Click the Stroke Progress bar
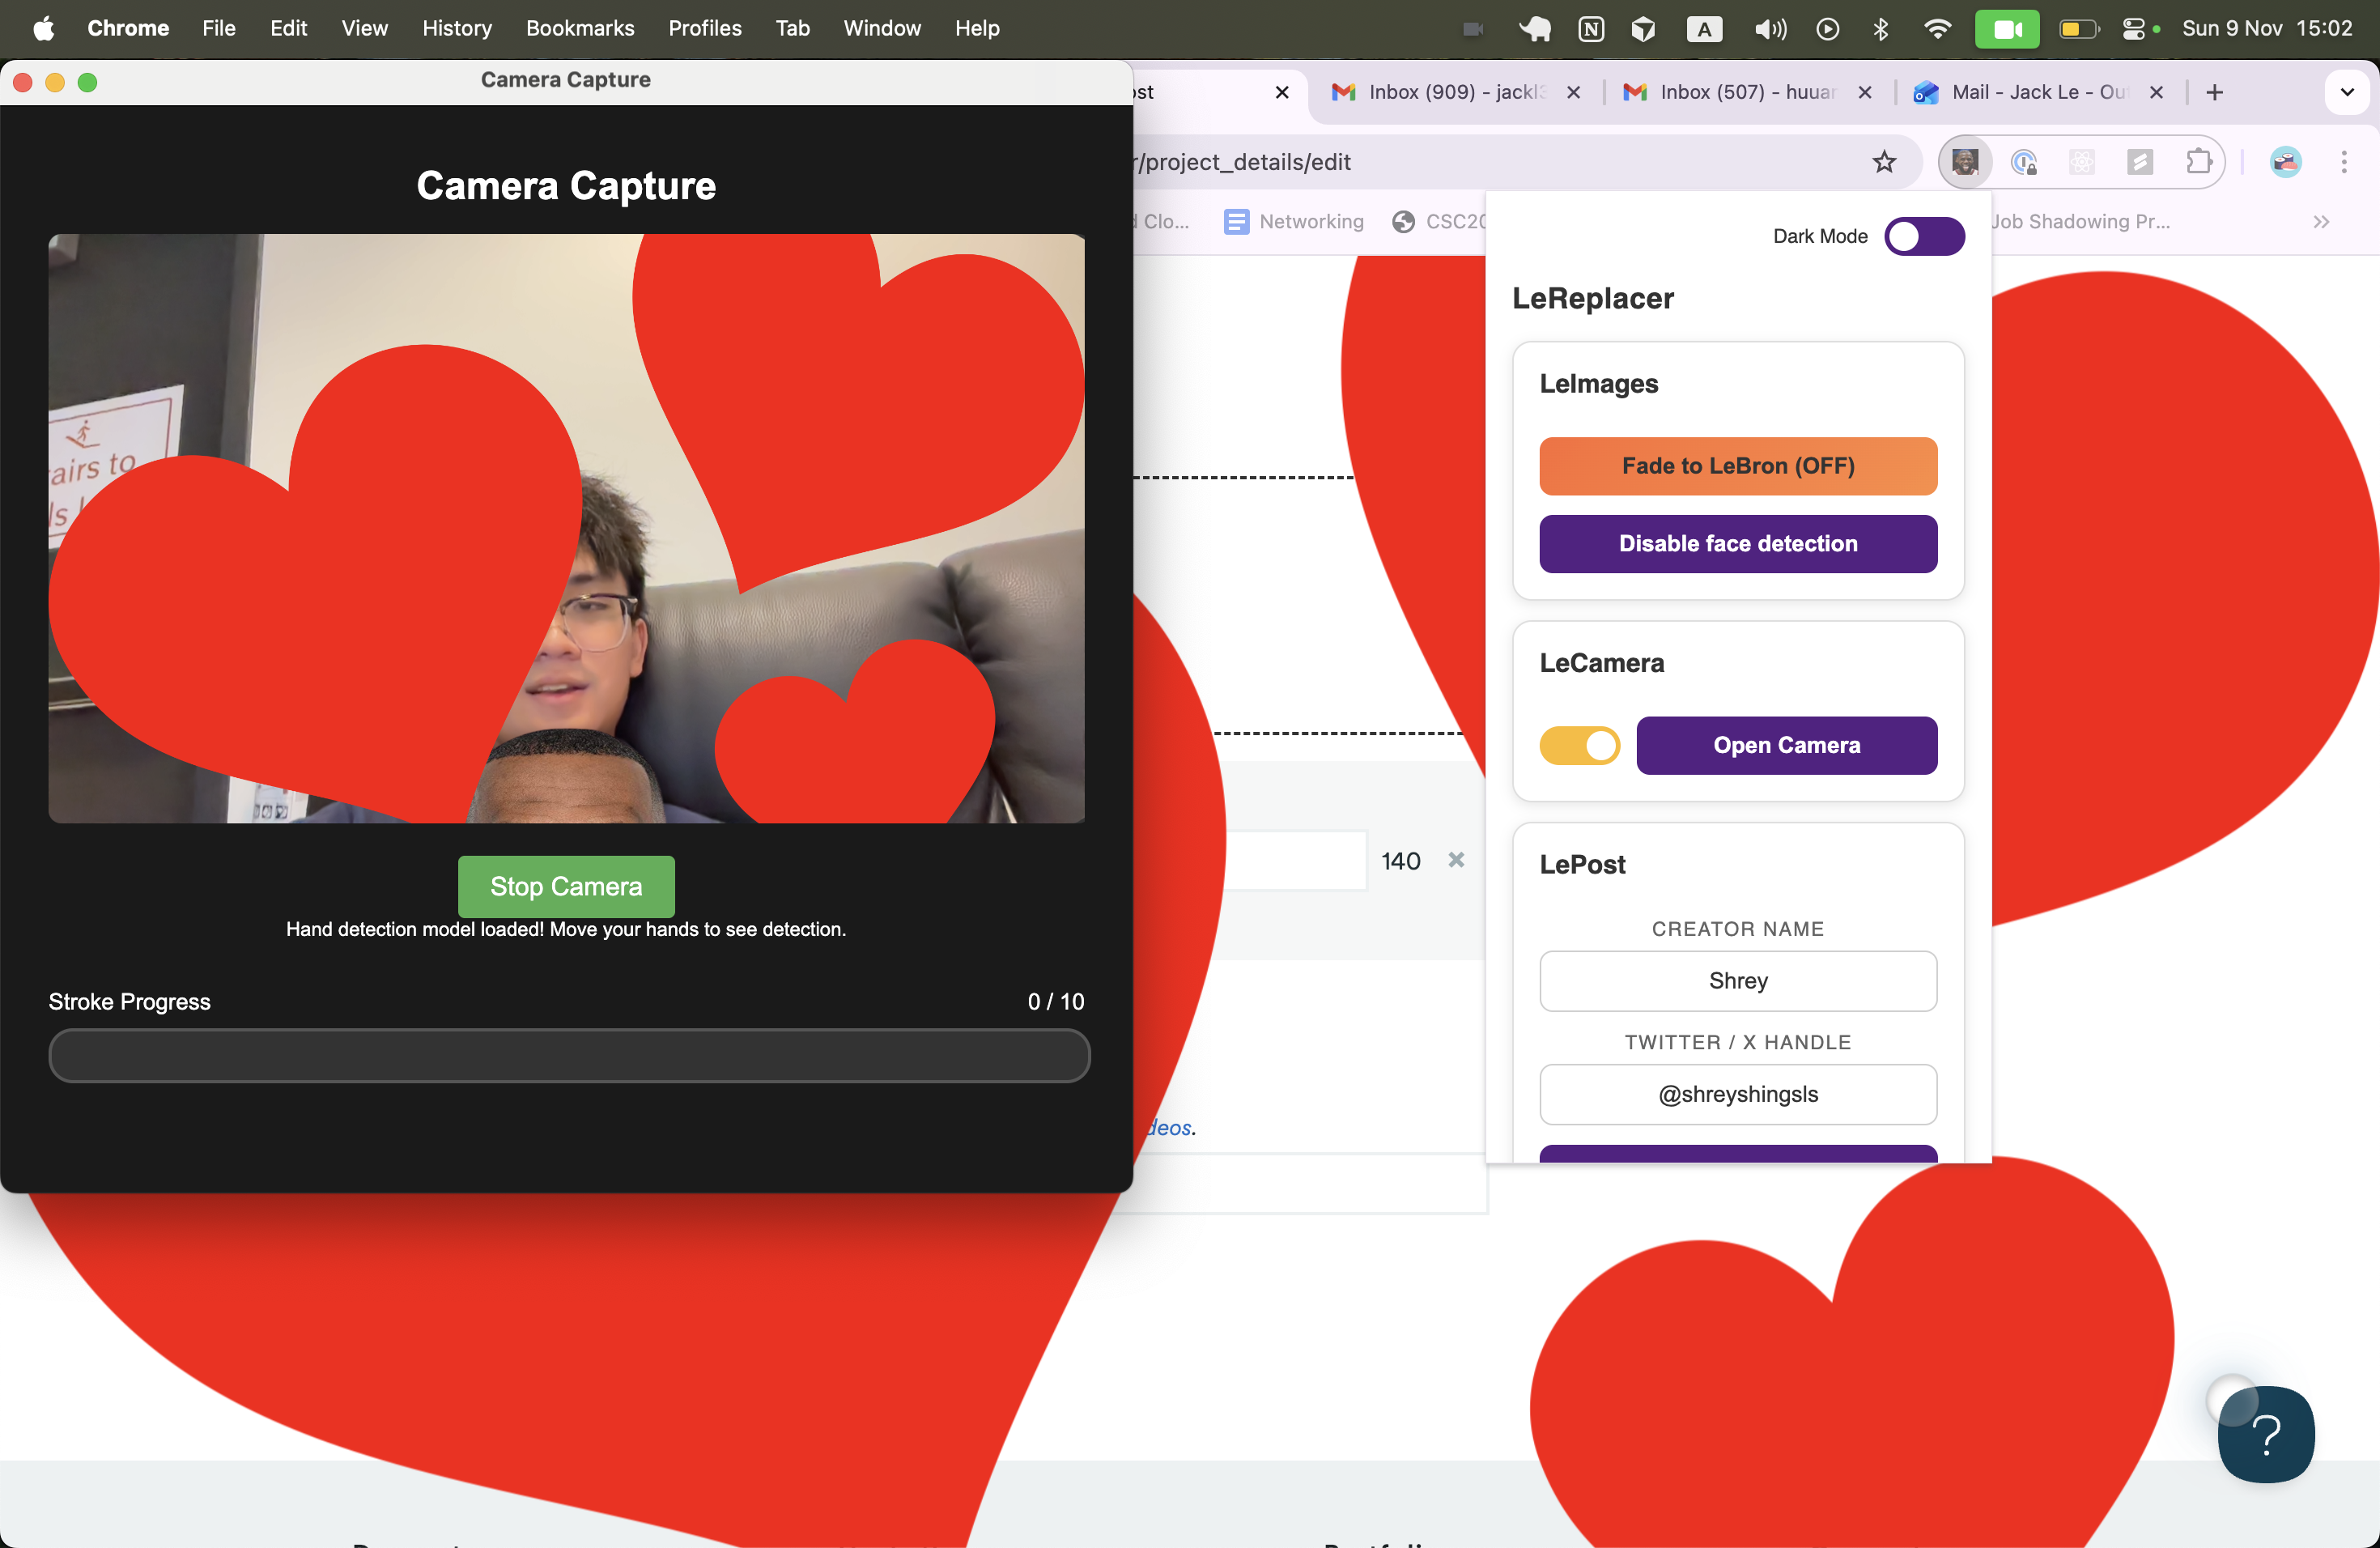The height and width of the screenshot is (1548, 2380). 569,1055
